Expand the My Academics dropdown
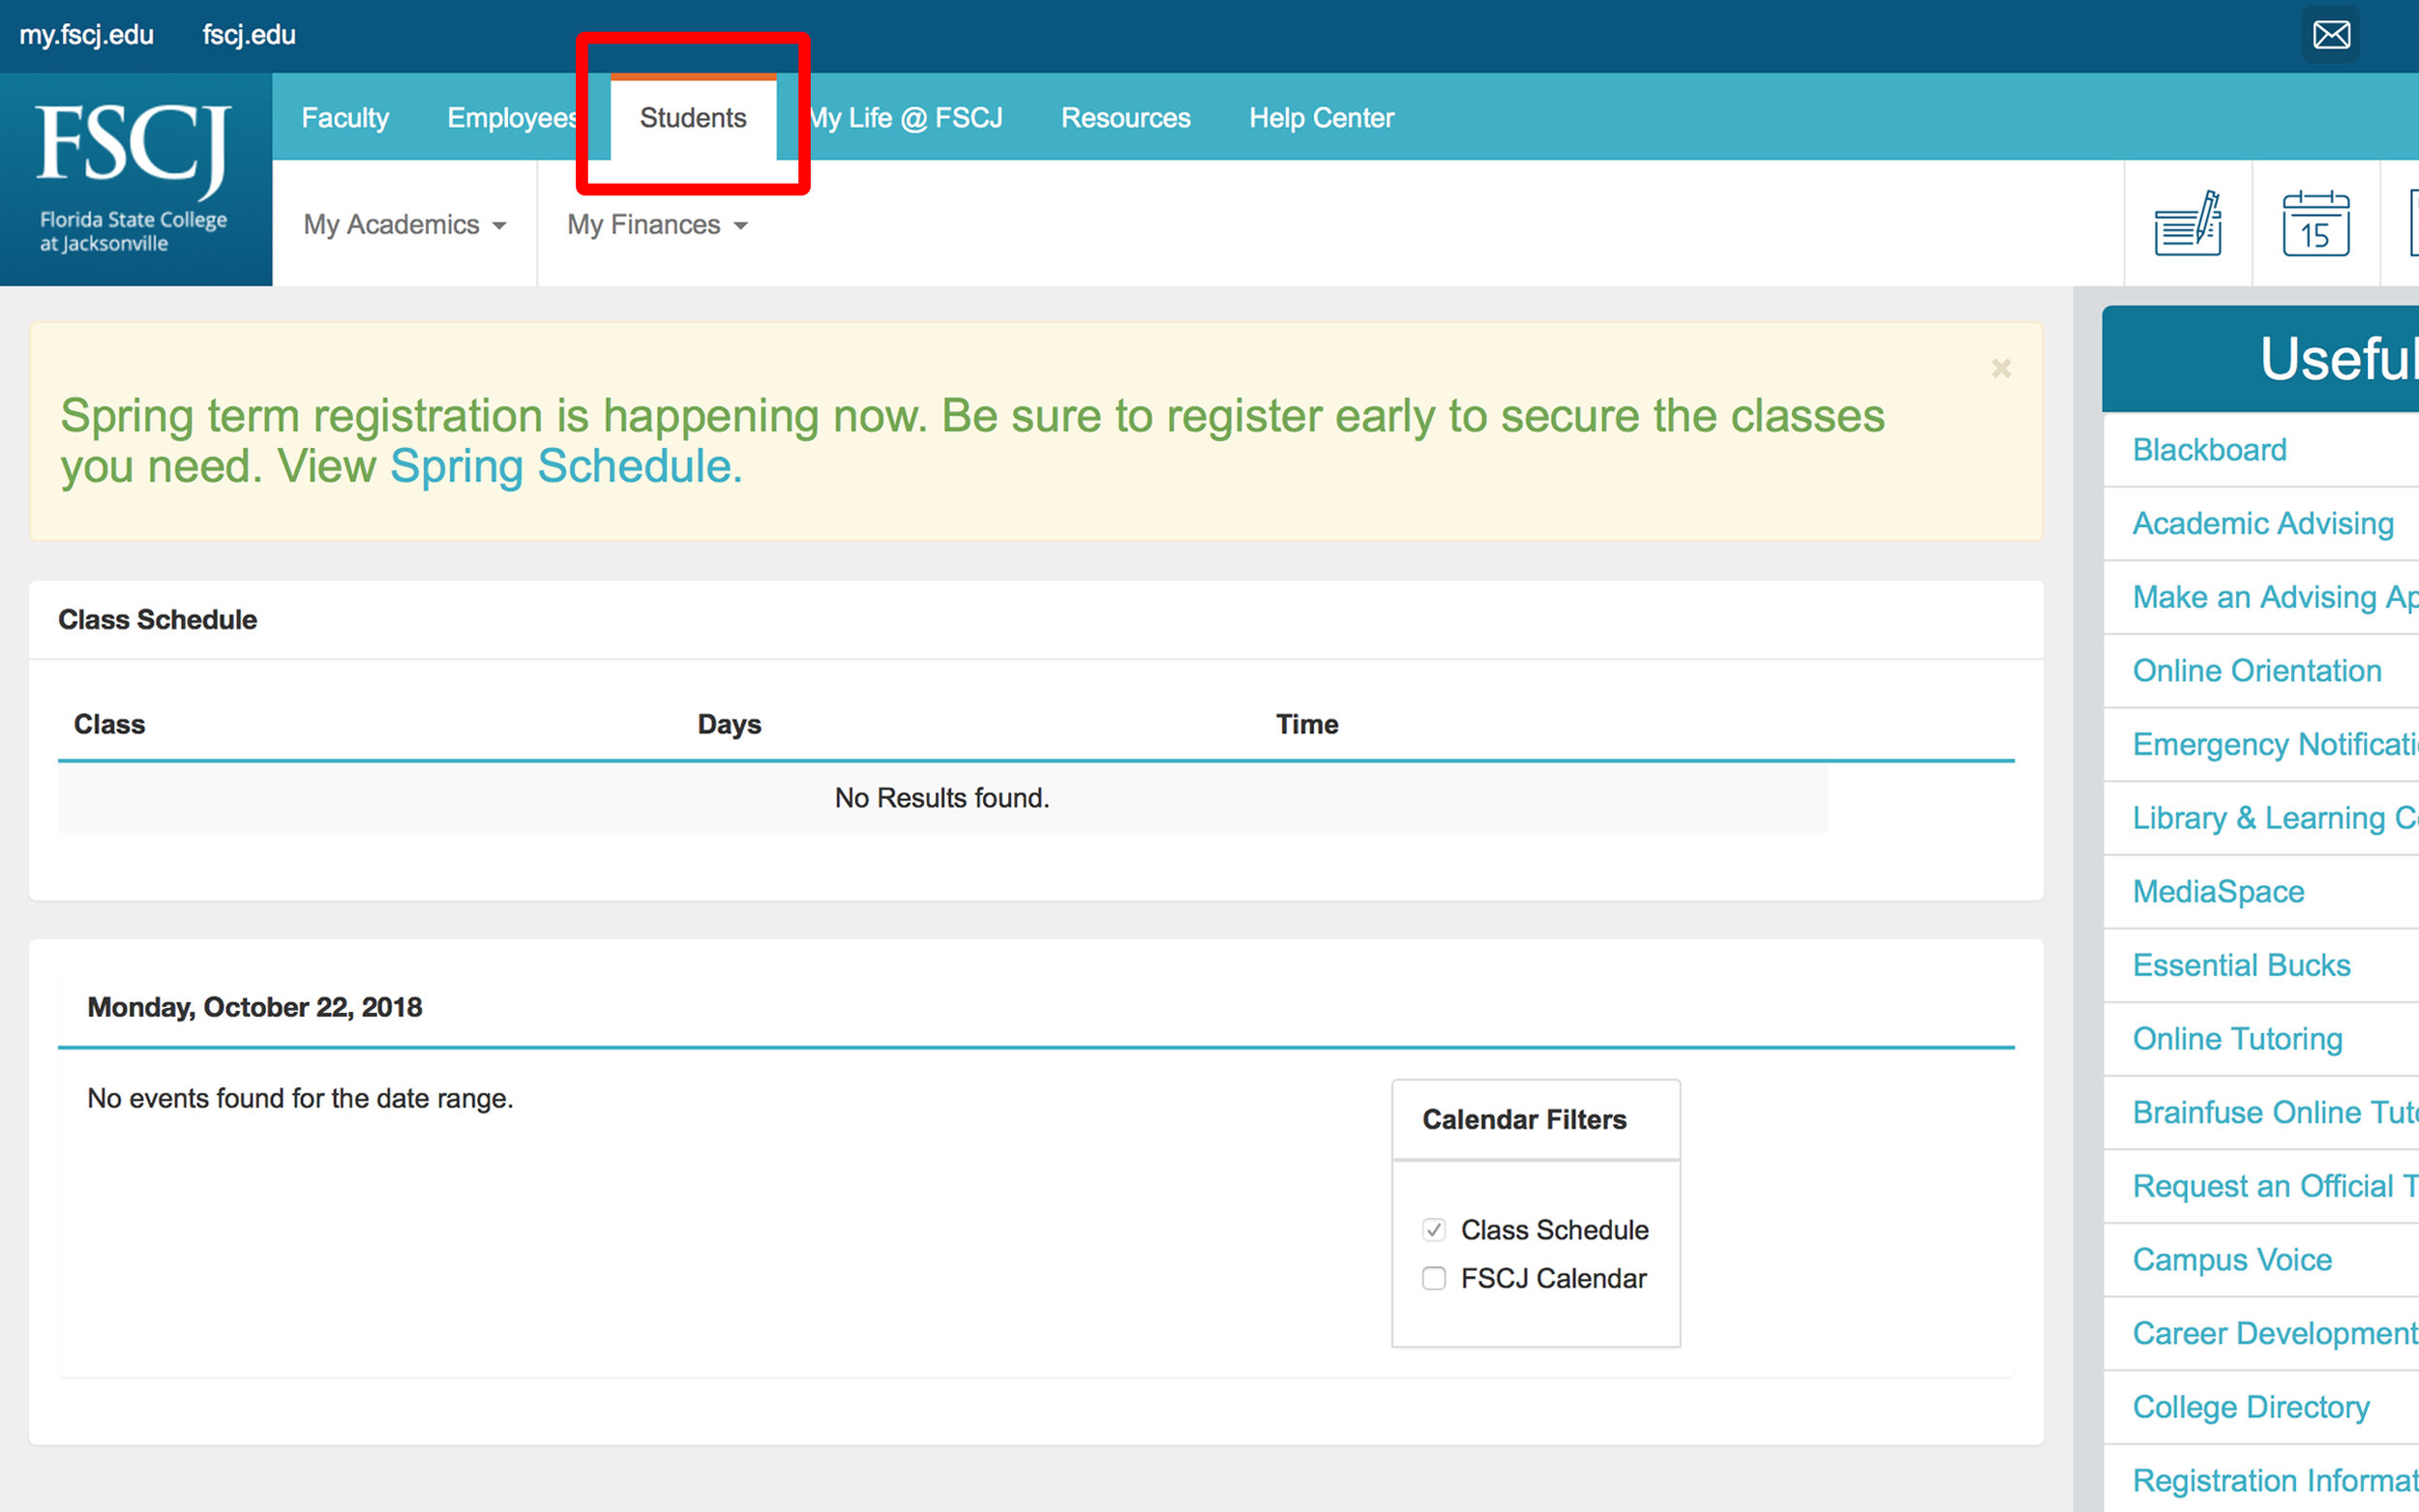Screen dimensions: 2419x1512 click(404, 224)
